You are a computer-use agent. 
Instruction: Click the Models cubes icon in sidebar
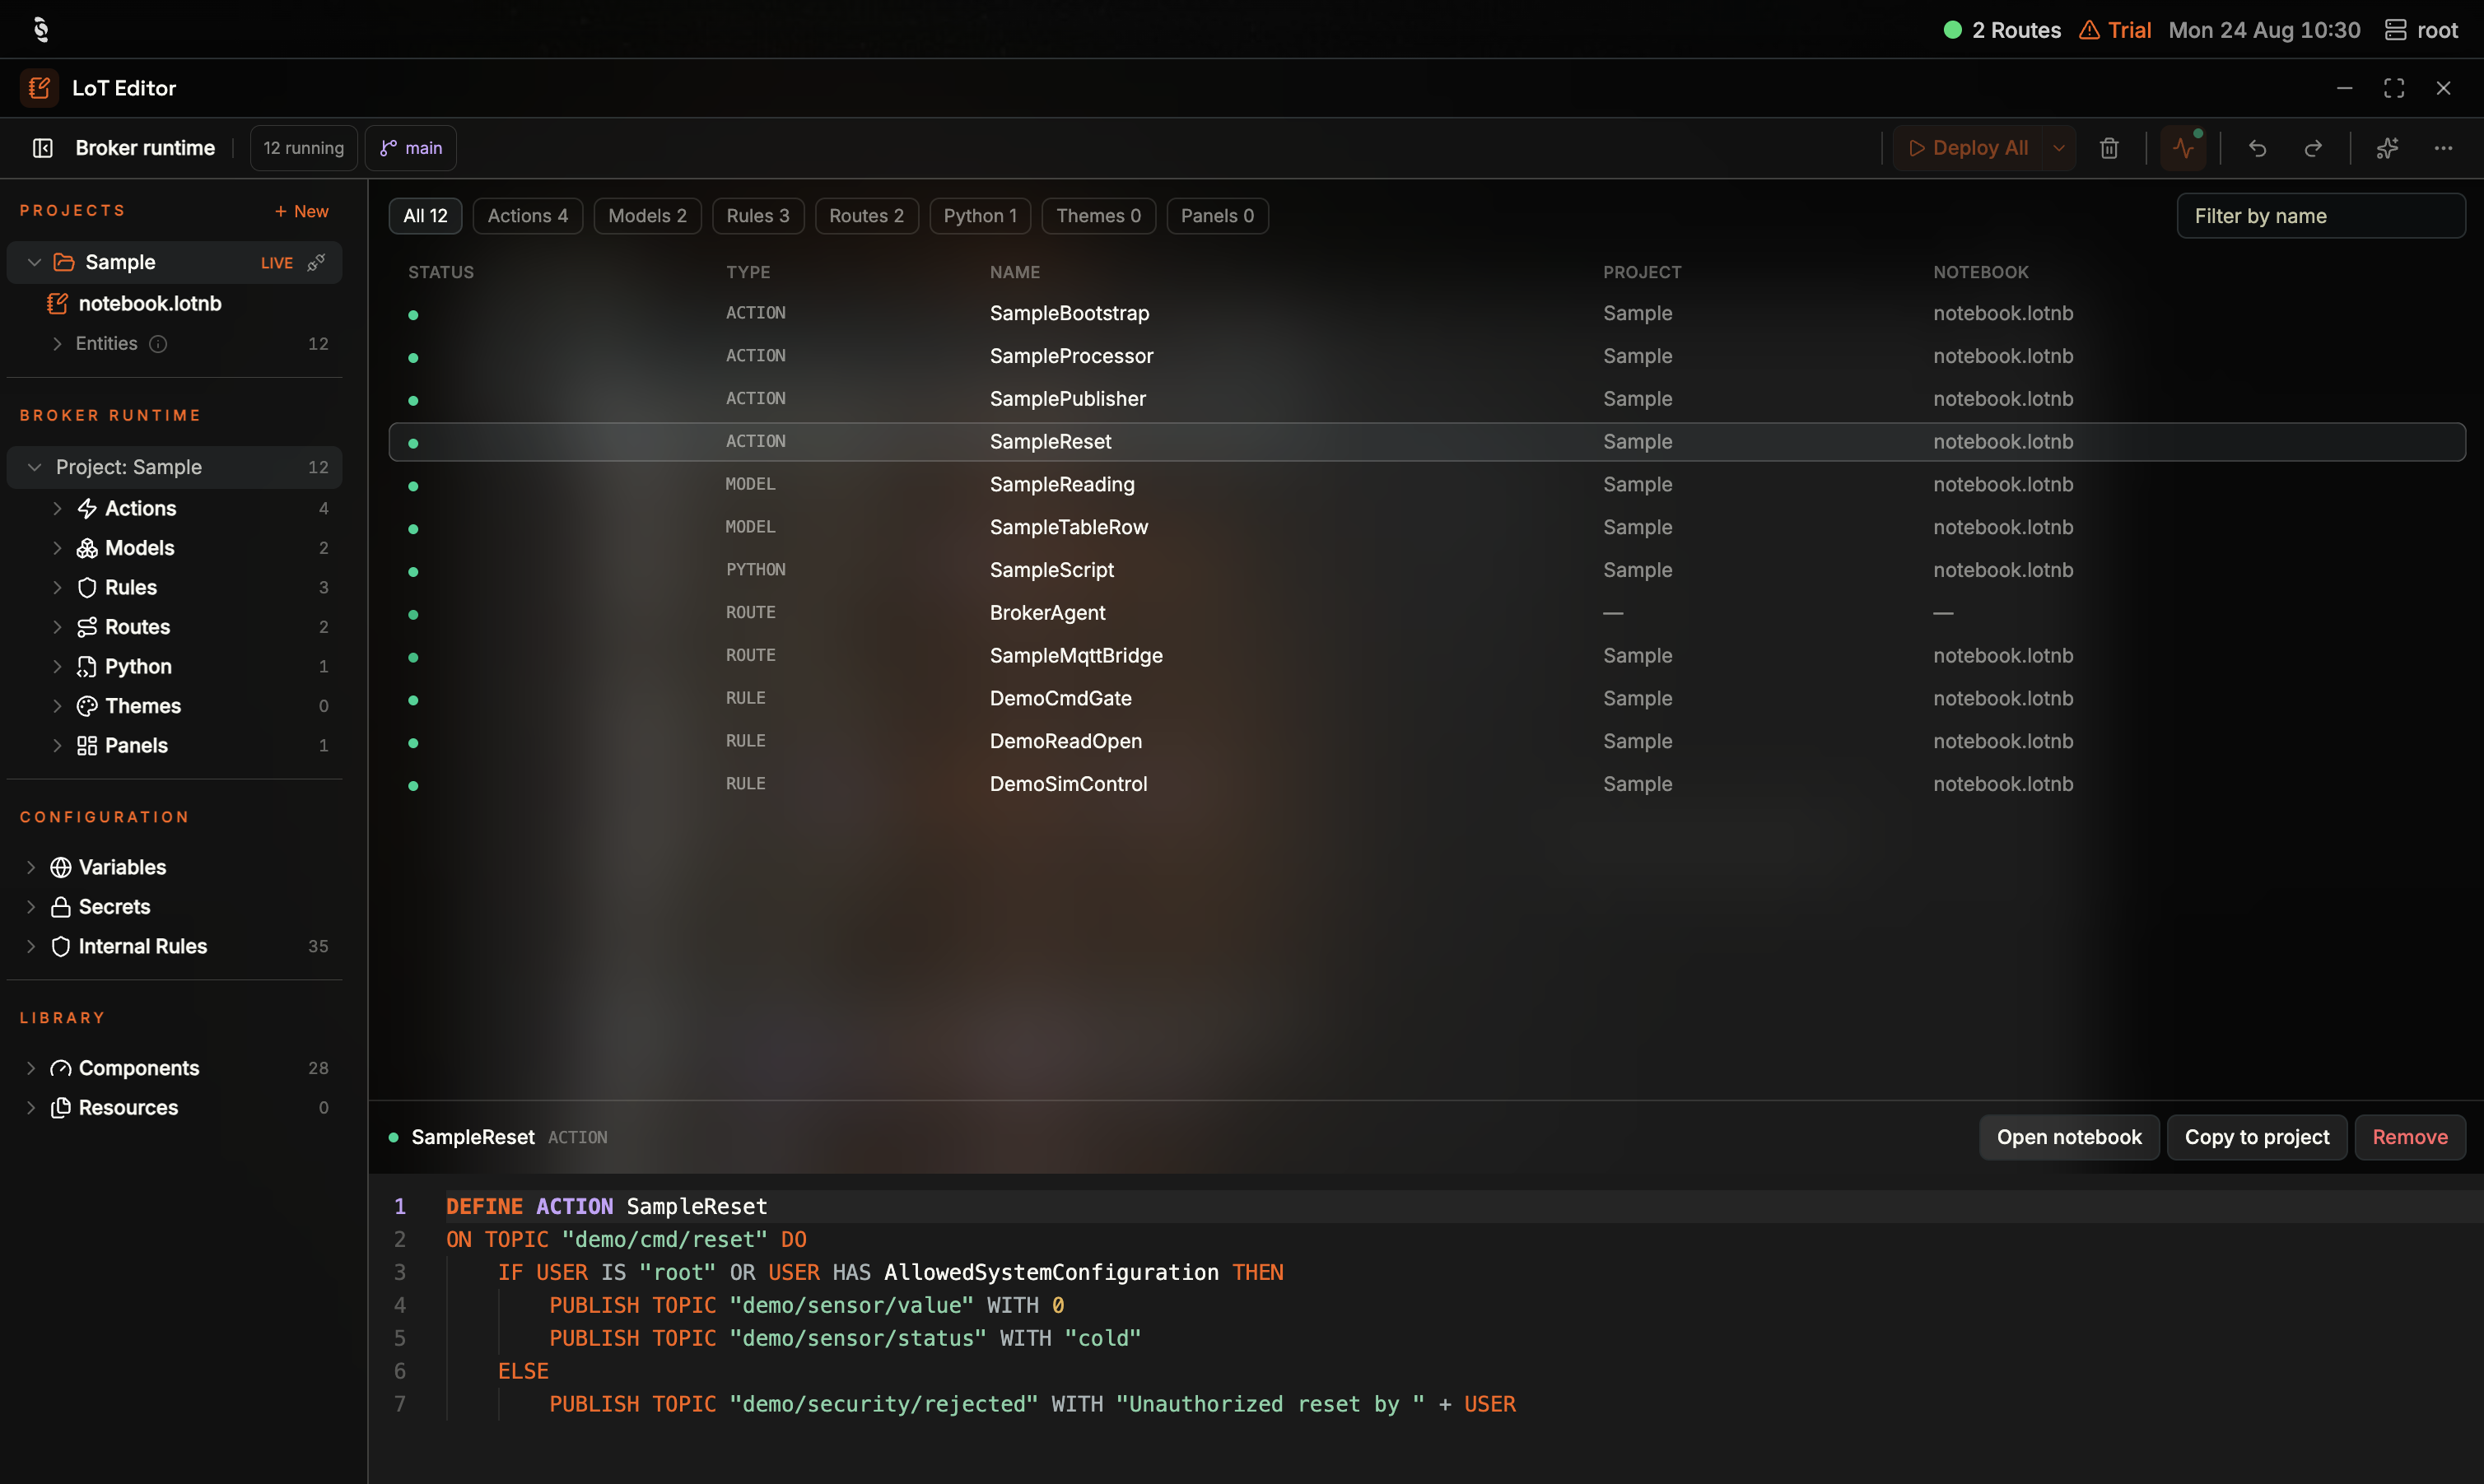click(87, 548)
